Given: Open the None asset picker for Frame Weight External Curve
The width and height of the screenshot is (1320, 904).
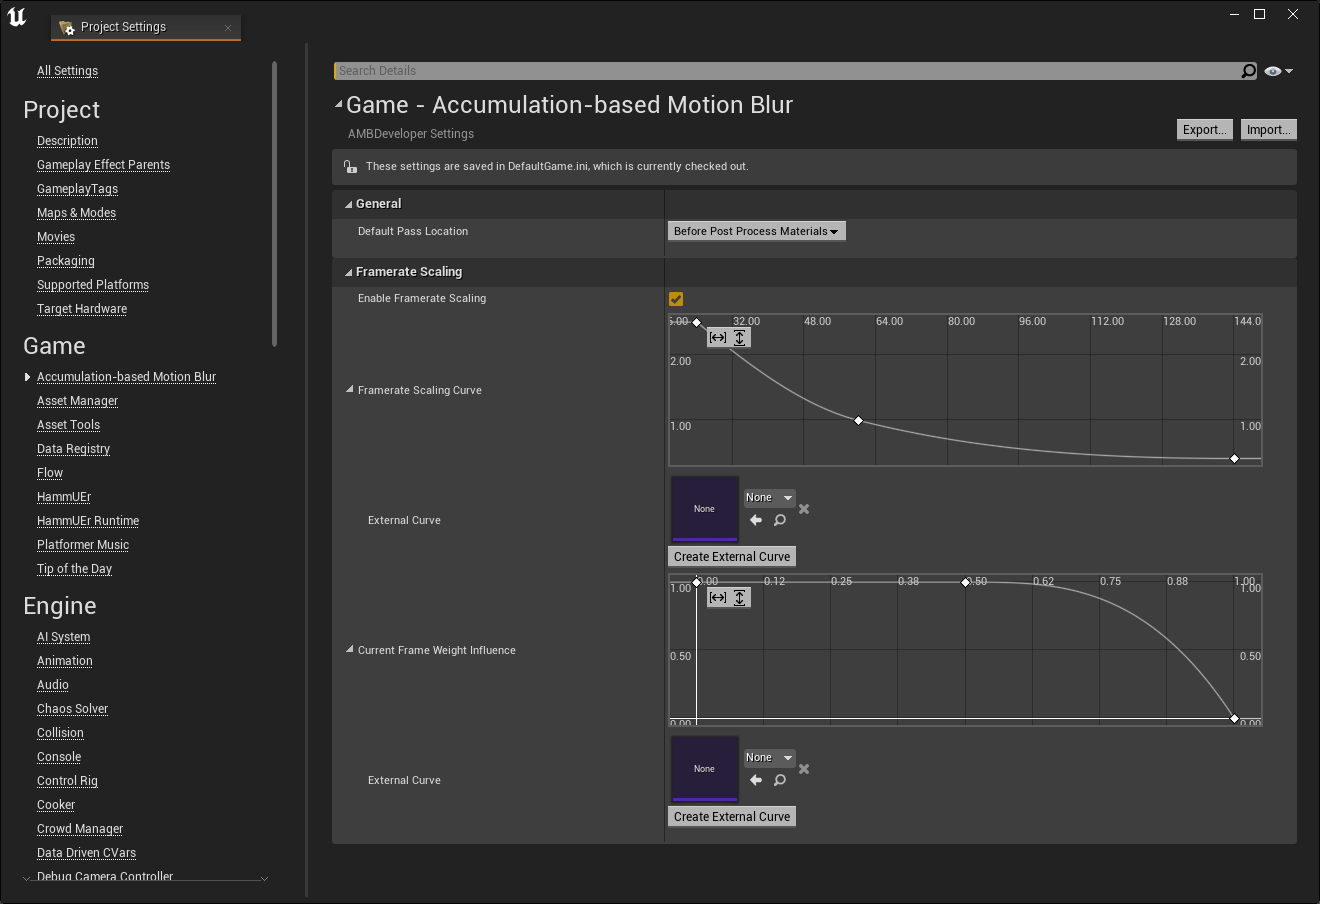Looking at the screenshot, I should [769, 758].
